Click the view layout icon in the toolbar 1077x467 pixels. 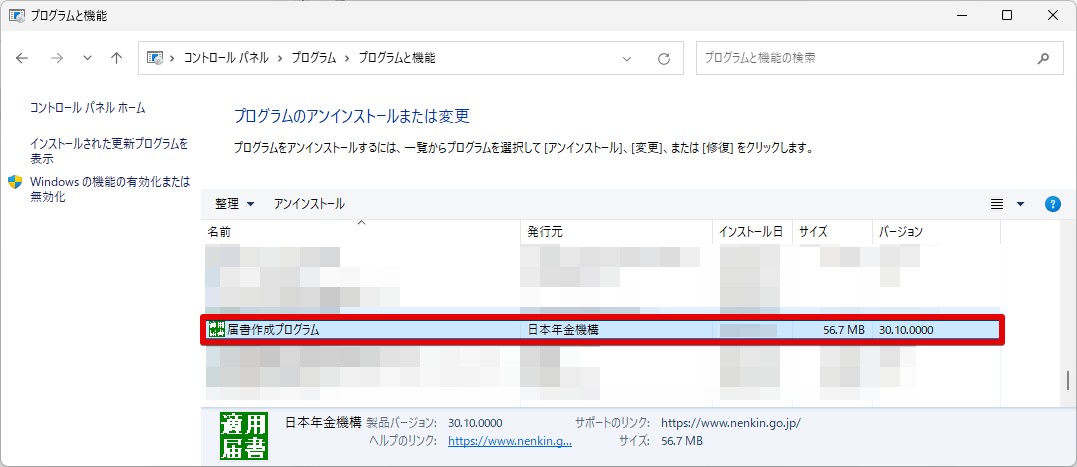tap(997, 204)
